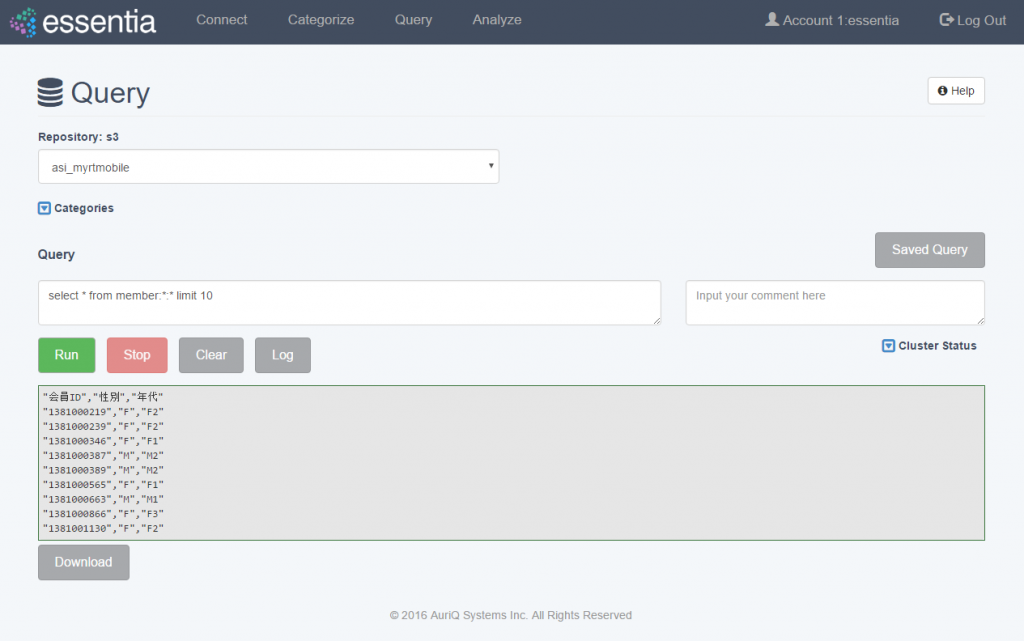
Task: Open the asi_myrtmobile repository dropdown
Action: (x=268, y=166)
